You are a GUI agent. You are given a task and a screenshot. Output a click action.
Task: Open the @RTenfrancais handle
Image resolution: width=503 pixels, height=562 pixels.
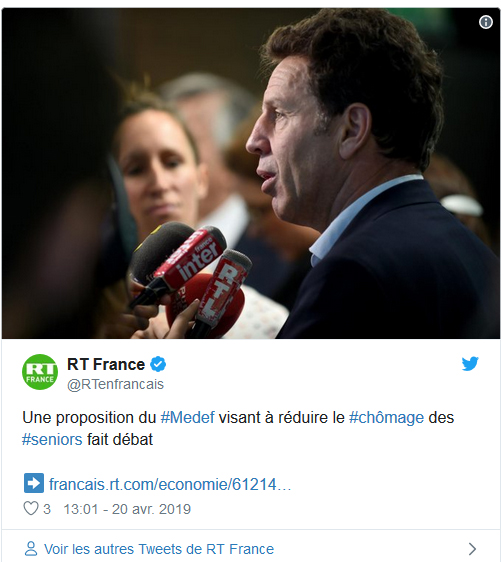pyautogui.click(x=115, y=384)
